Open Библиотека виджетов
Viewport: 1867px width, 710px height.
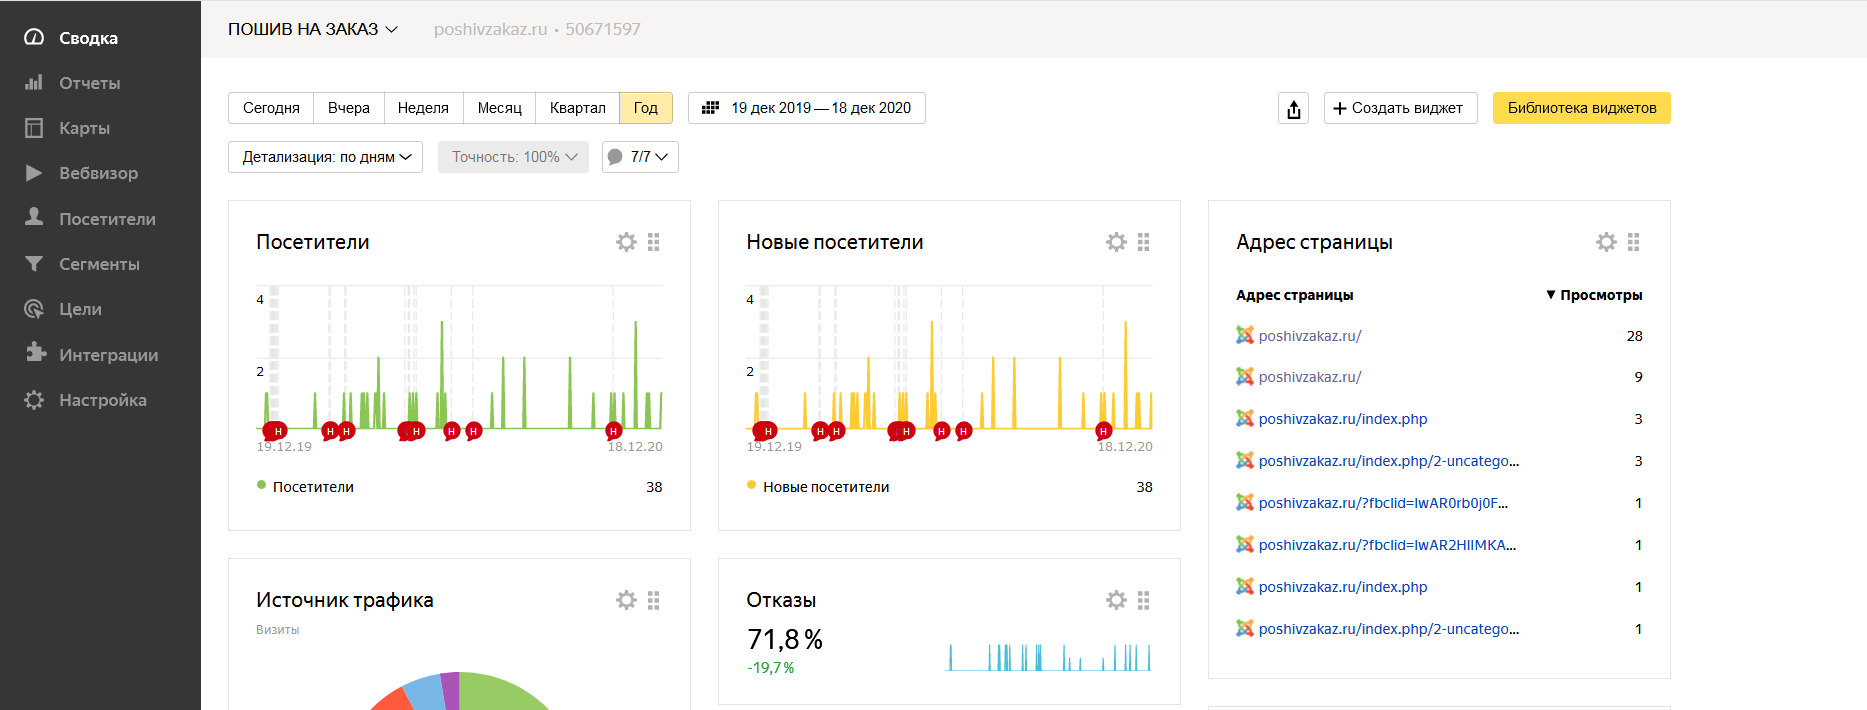[x=1582, y=108]
